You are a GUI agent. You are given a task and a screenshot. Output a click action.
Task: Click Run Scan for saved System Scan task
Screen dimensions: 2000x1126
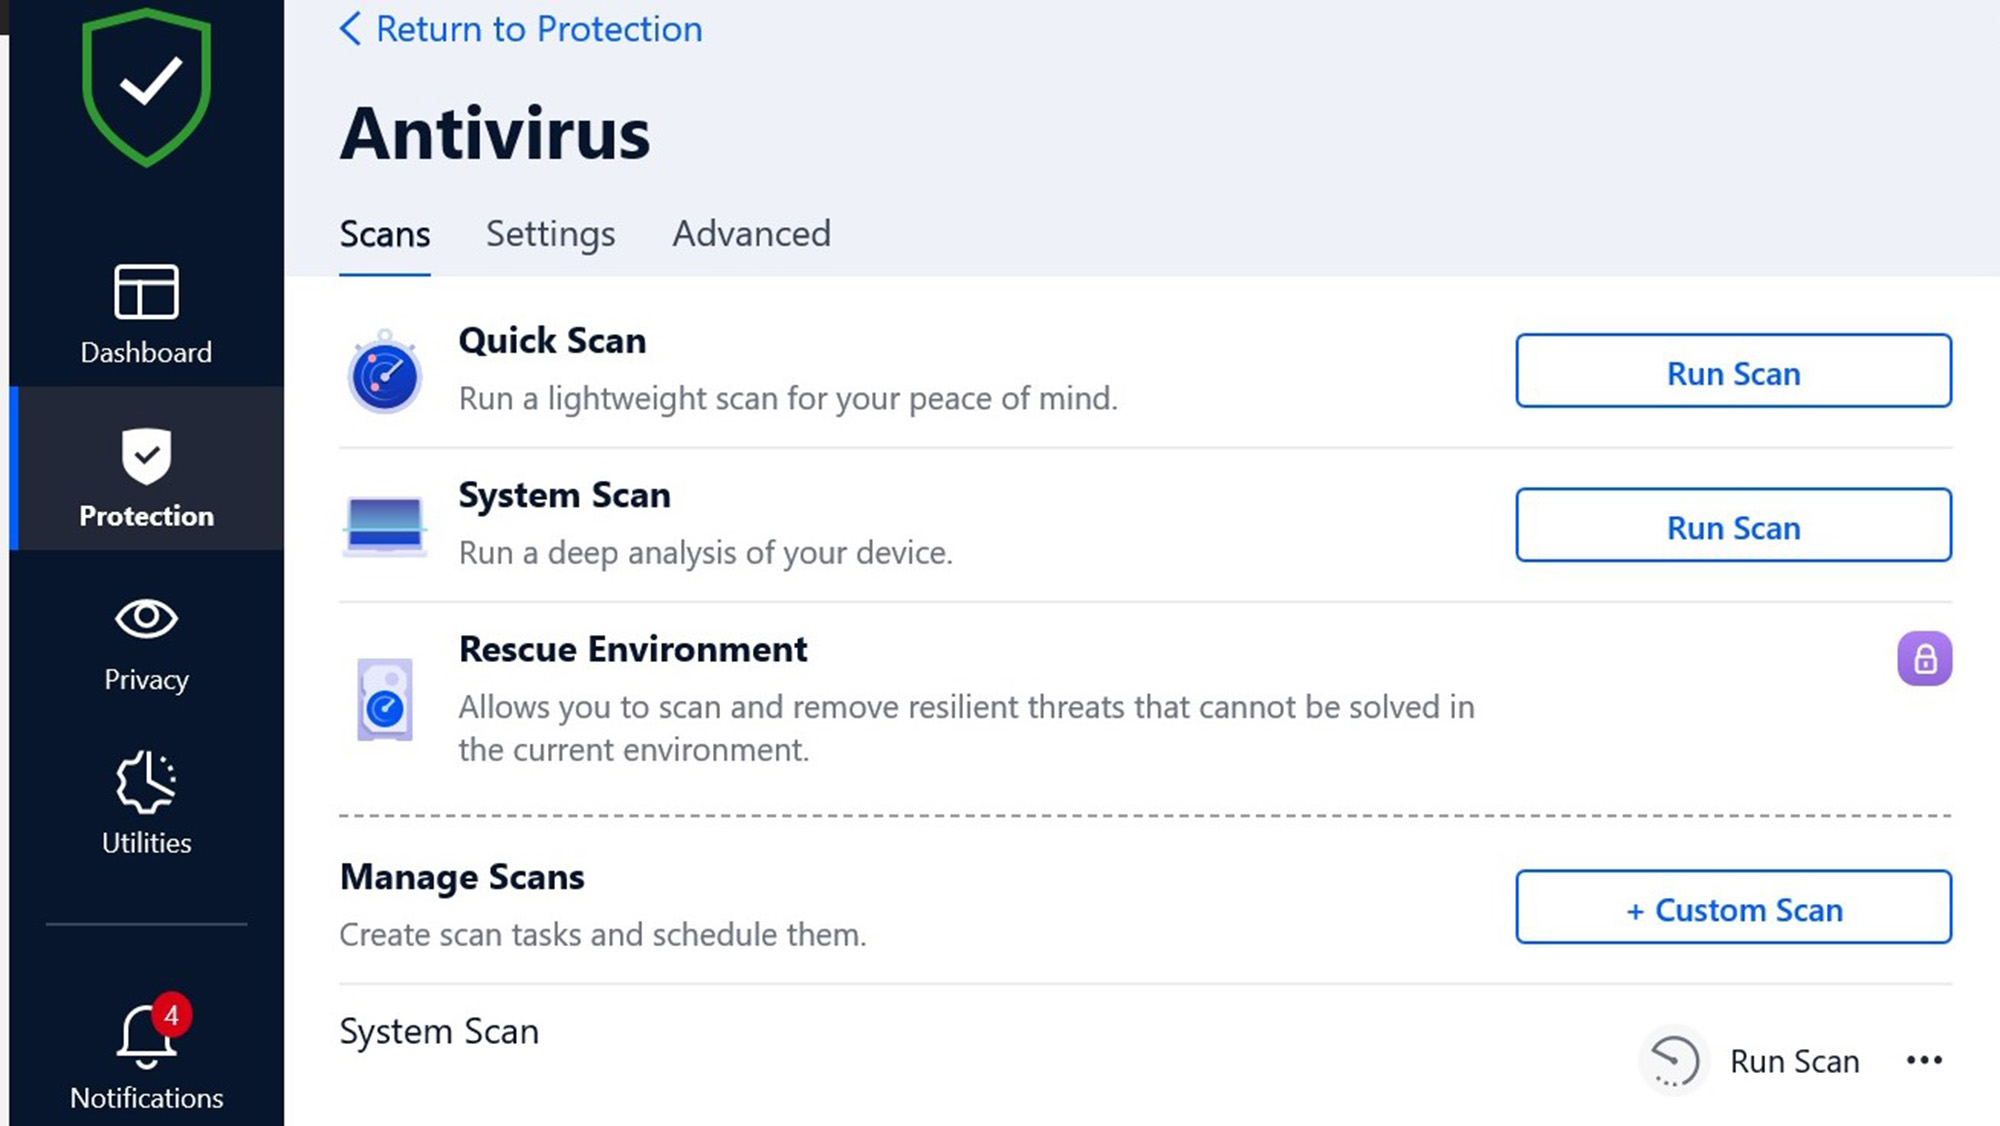(1794, 1061)
